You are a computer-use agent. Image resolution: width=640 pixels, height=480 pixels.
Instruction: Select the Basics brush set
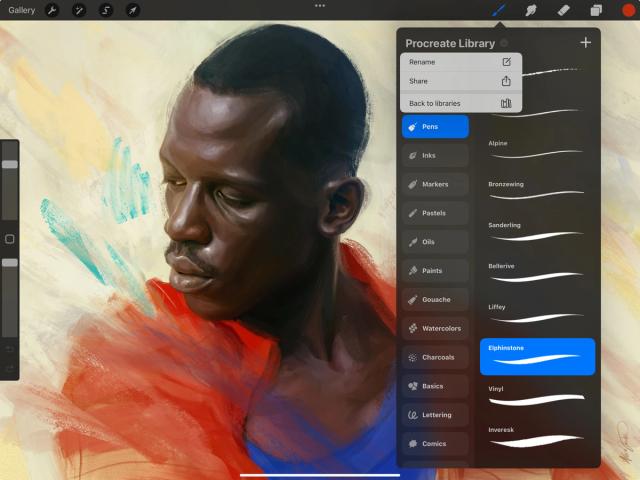435,386
